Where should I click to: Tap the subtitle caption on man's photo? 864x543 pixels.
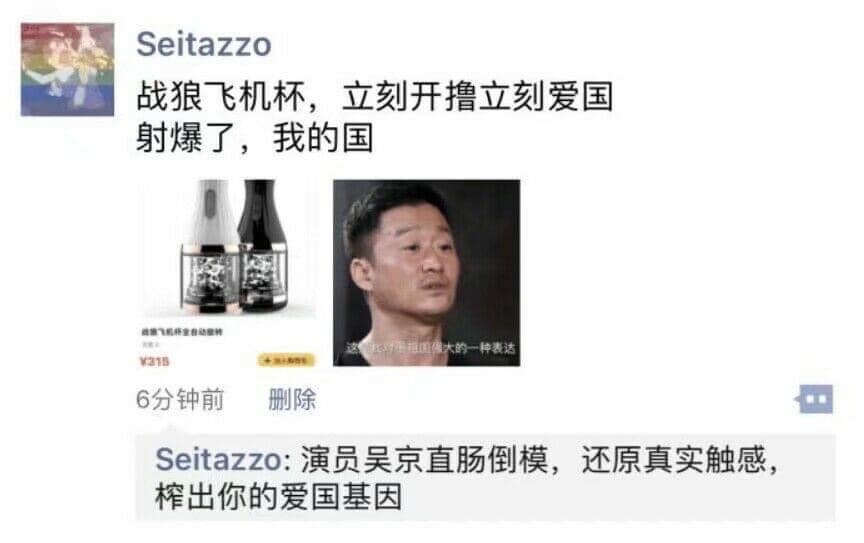point(430,348)
